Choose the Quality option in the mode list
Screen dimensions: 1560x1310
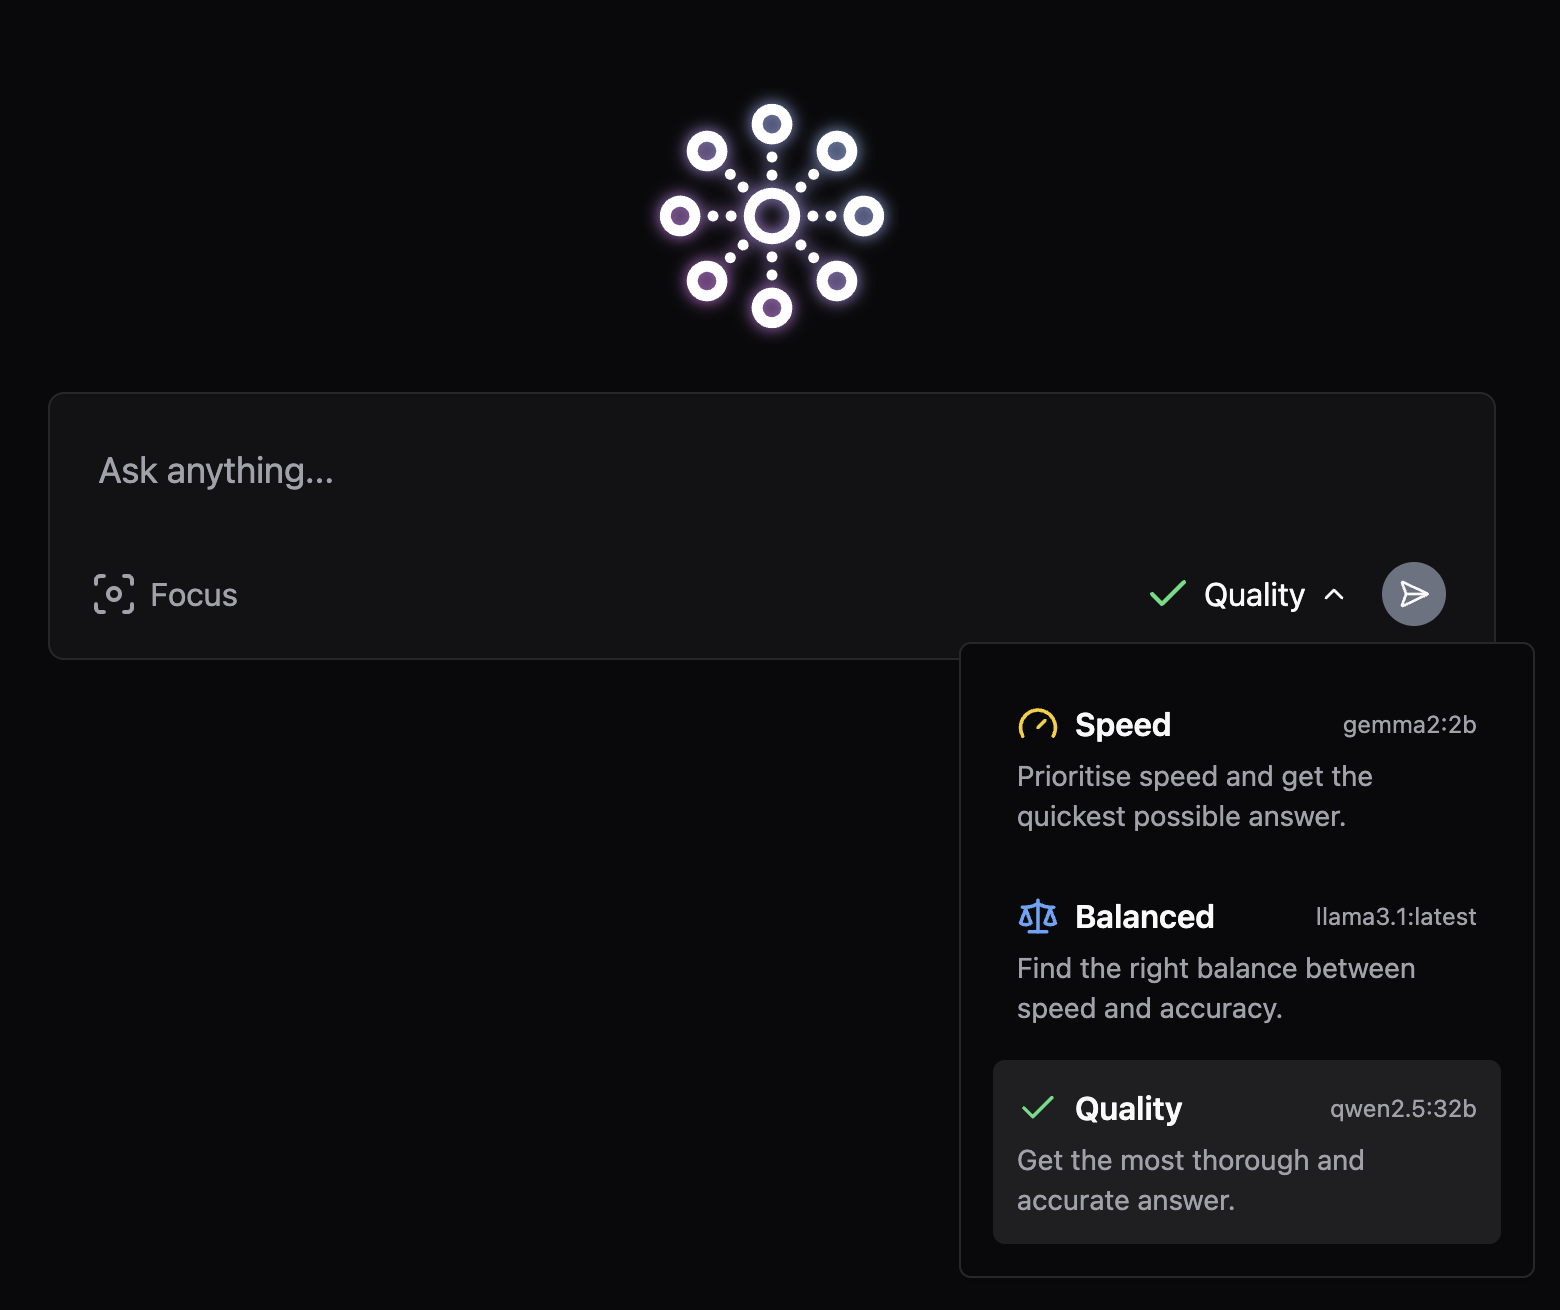click(1128, 1109)
